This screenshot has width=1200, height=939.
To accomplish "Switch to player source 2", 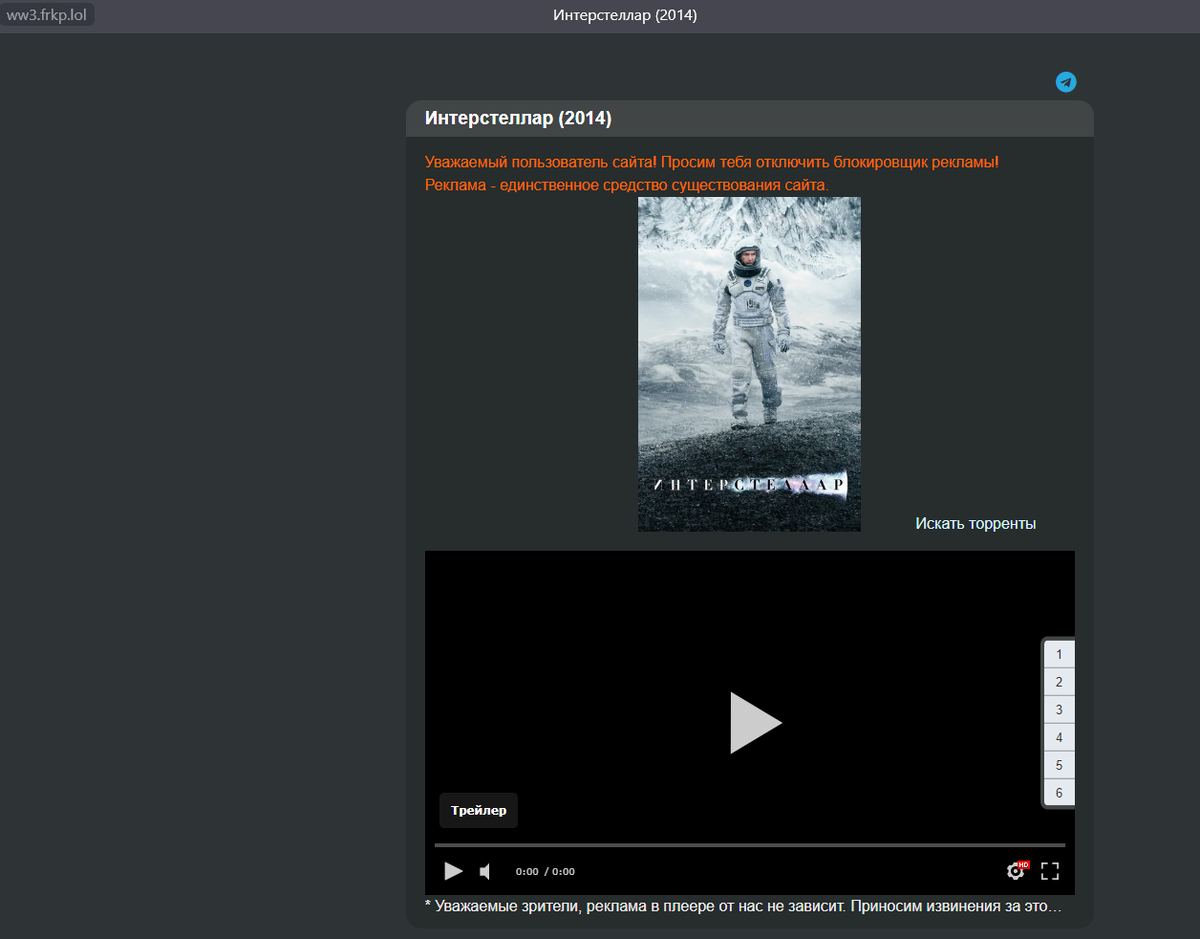I will click(1059, 682).
